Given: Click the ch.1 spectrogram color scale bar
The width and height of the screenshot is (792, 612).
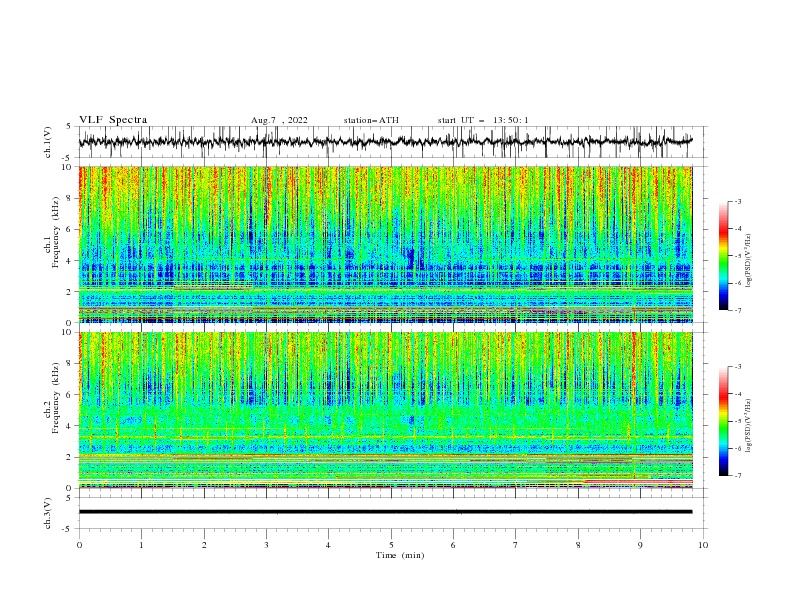Looking at the screenshot, I should (723, 256).
